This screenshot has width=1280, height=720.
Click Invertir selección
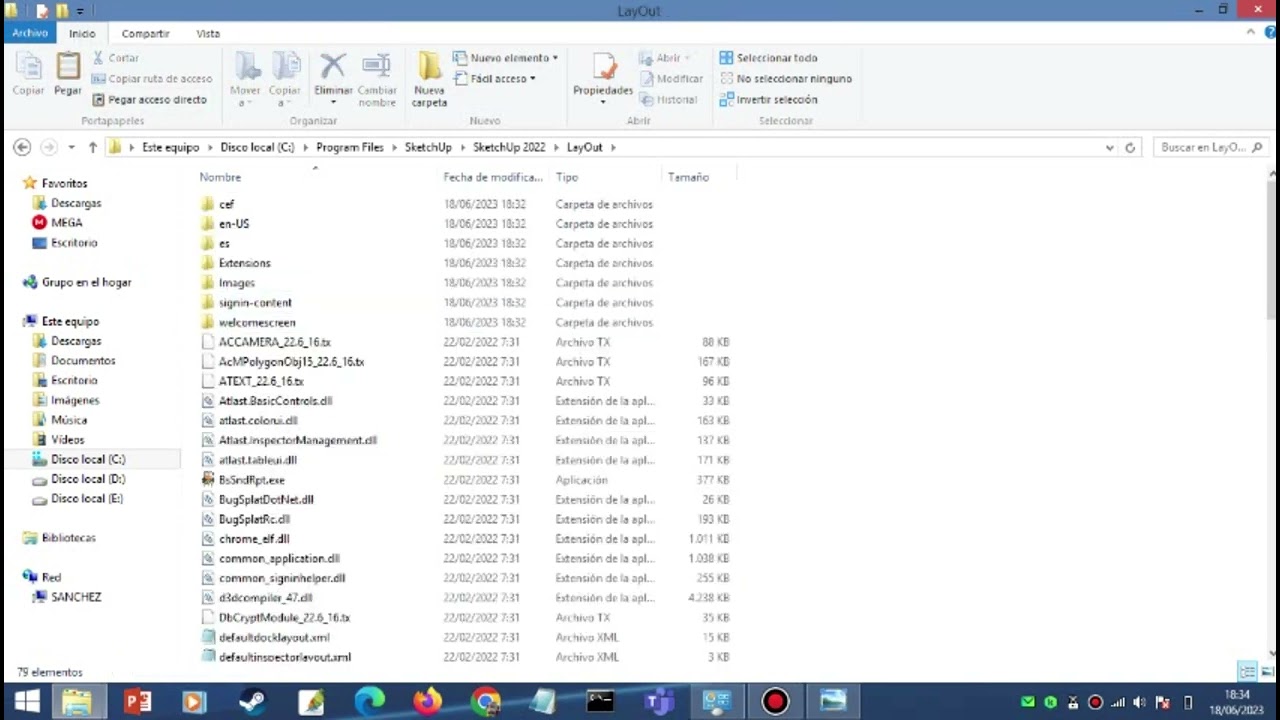768,100
